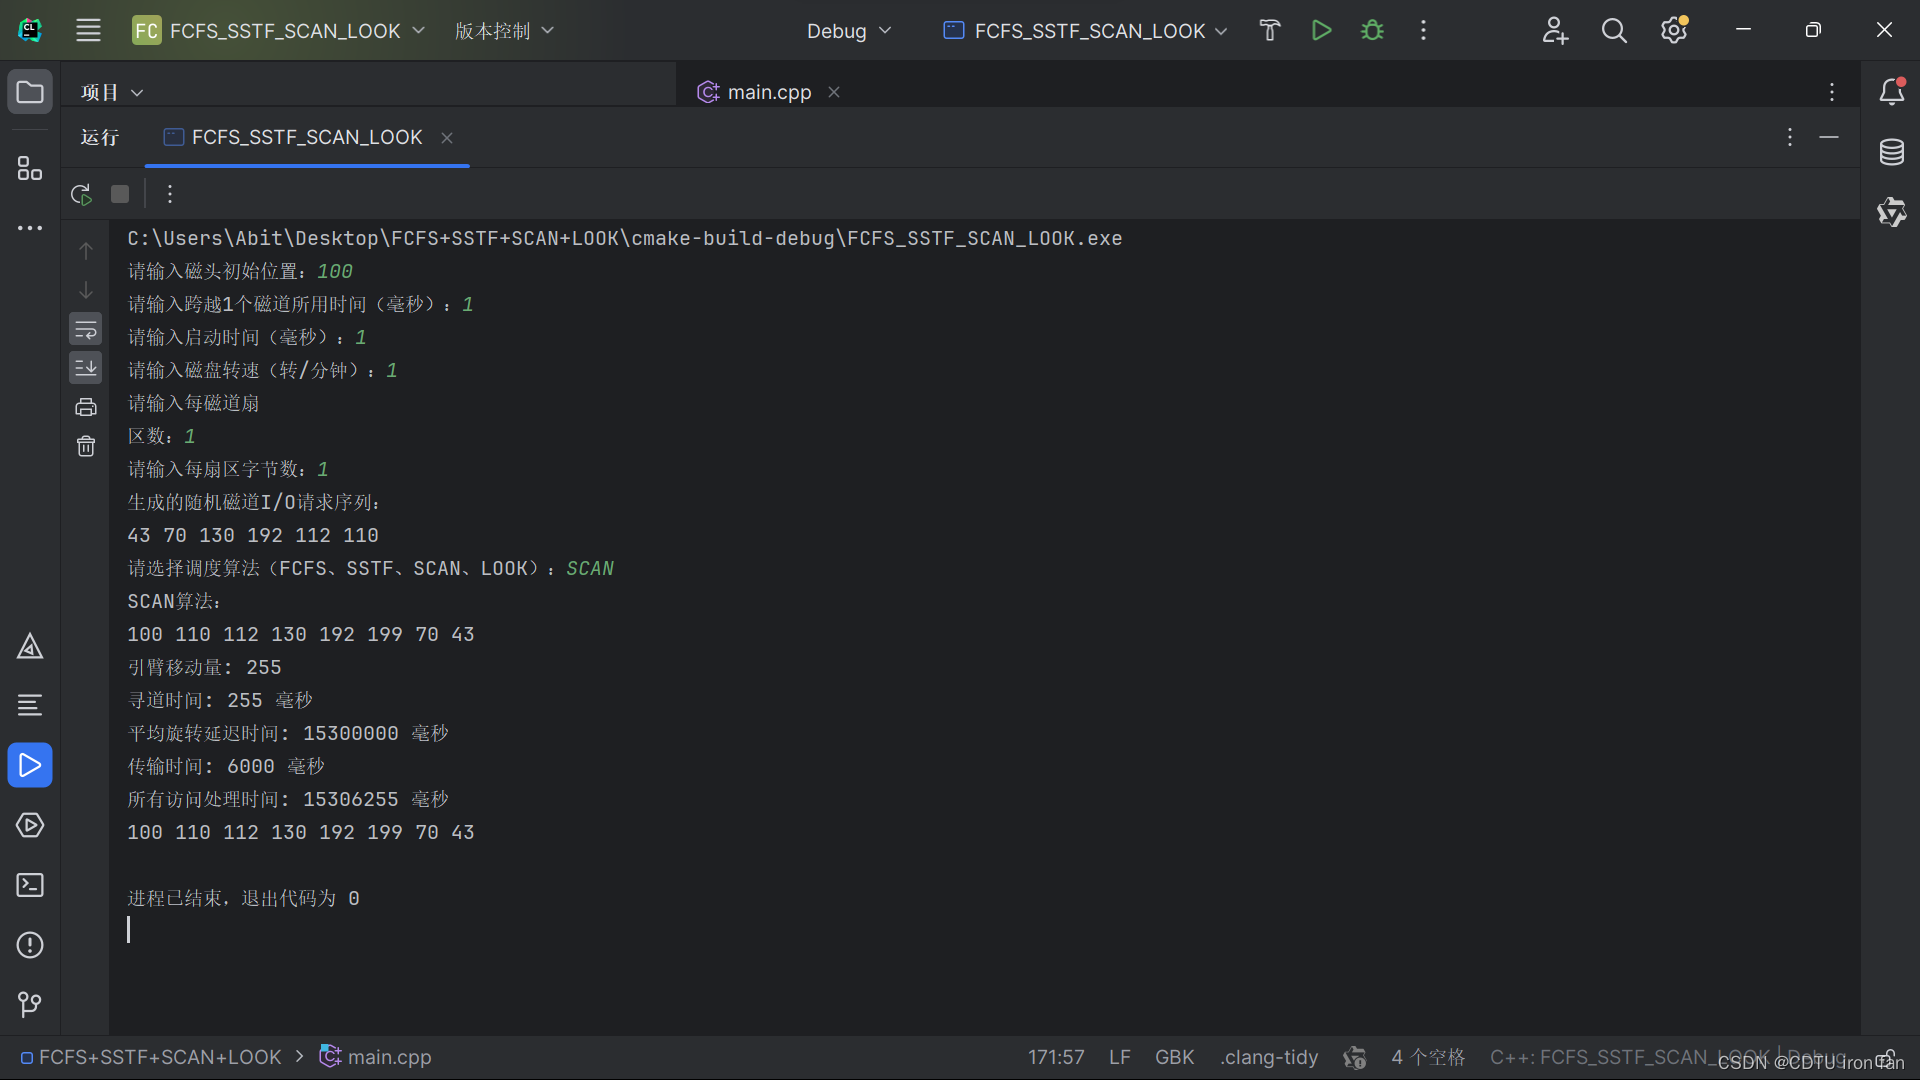Click the 171:57 cursor position indicator

click(x=1056, y=1057)
